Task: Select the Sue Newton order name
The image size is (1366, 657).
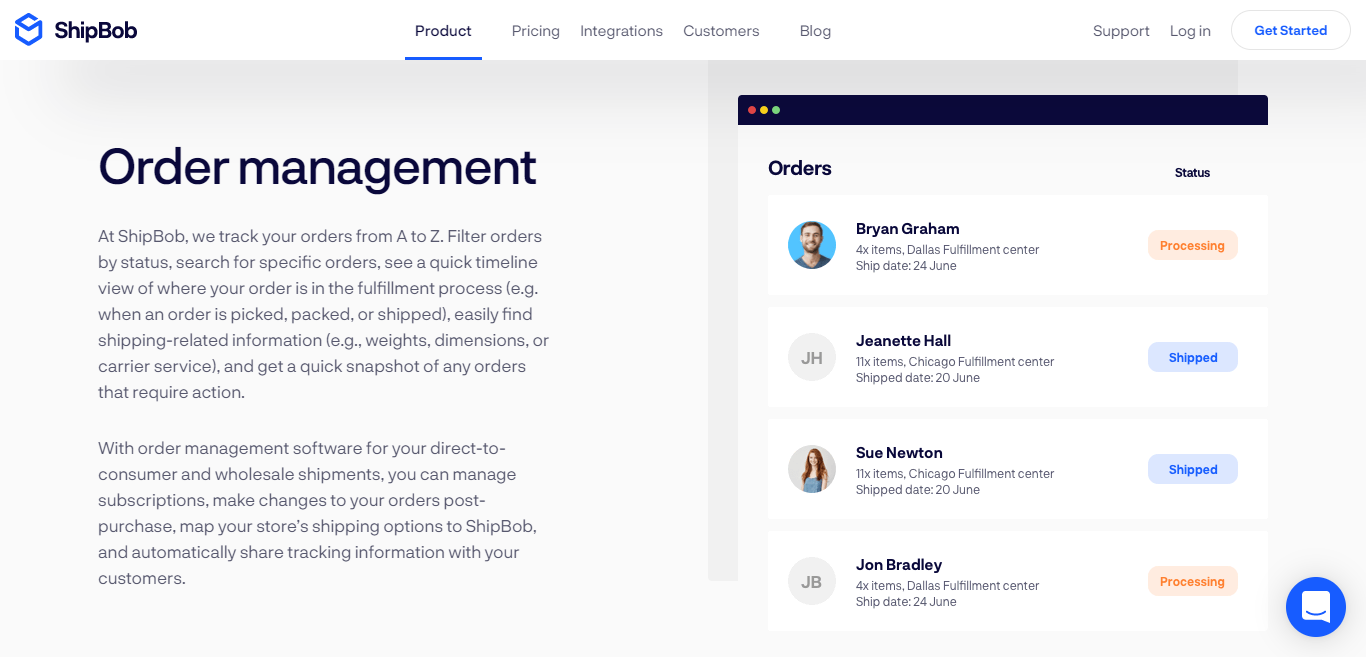Action: point(899,453)
